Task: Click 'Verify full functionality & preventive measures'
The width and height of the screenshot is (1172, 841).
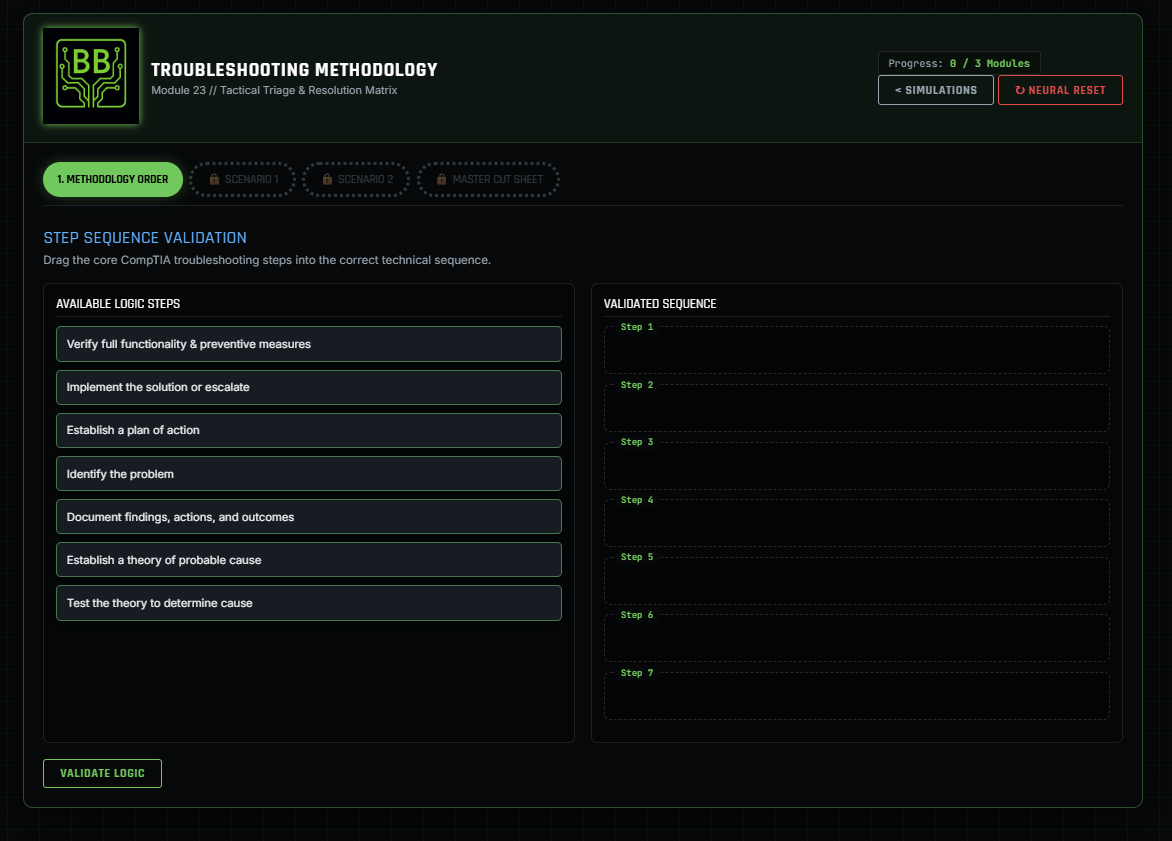Action: pyautogui.click(x=308, y=344)
